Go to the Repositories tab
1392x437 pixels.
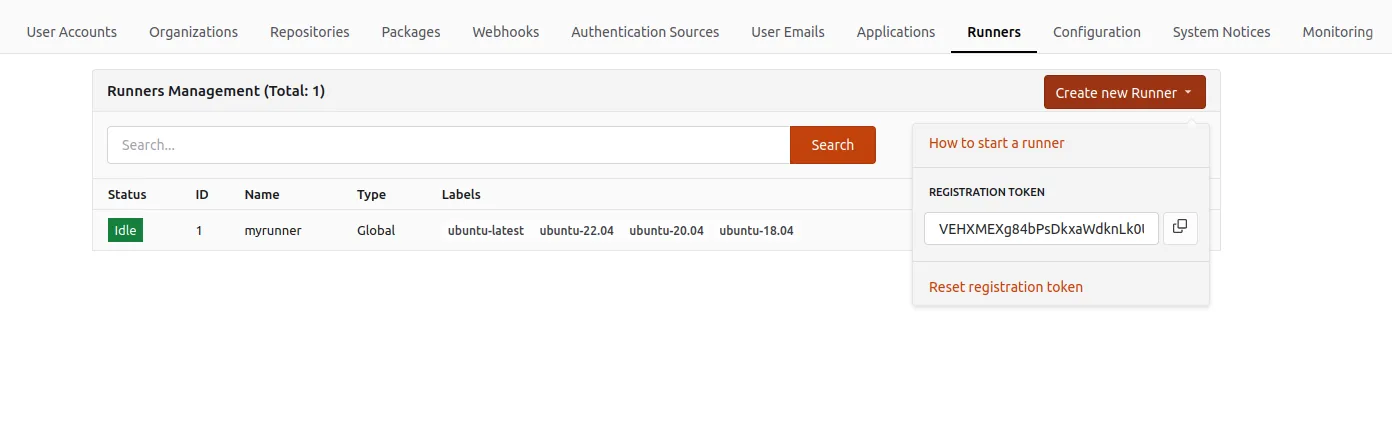[x=310, y=32]
